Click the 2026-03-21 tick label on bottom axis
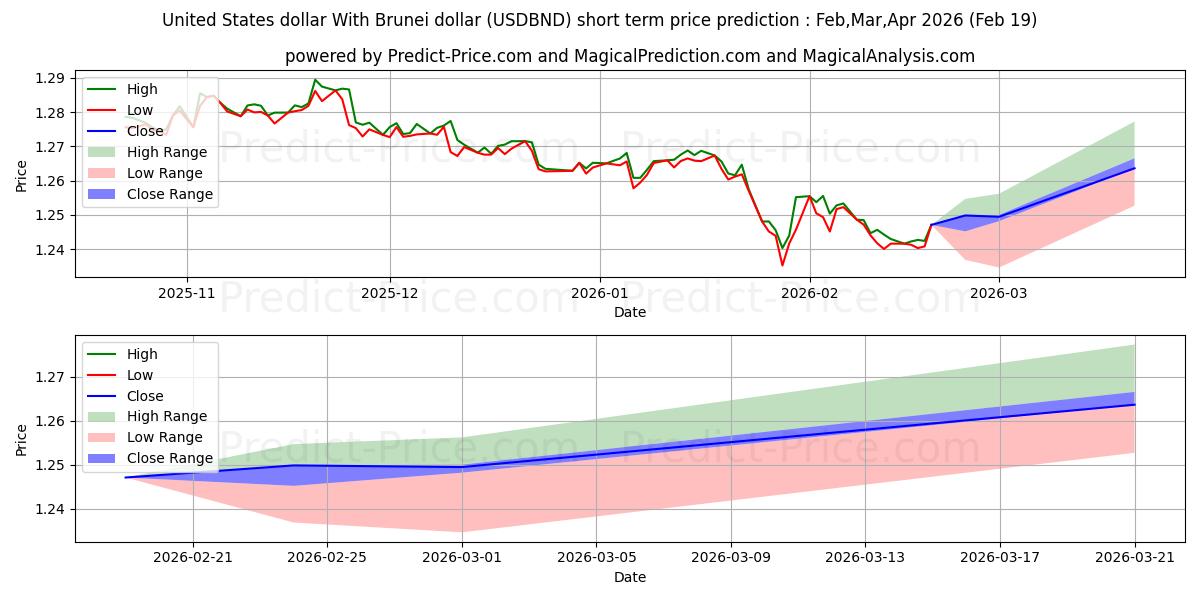Viewport: 1200px width, 600px height. click(x=1135, y=559)
